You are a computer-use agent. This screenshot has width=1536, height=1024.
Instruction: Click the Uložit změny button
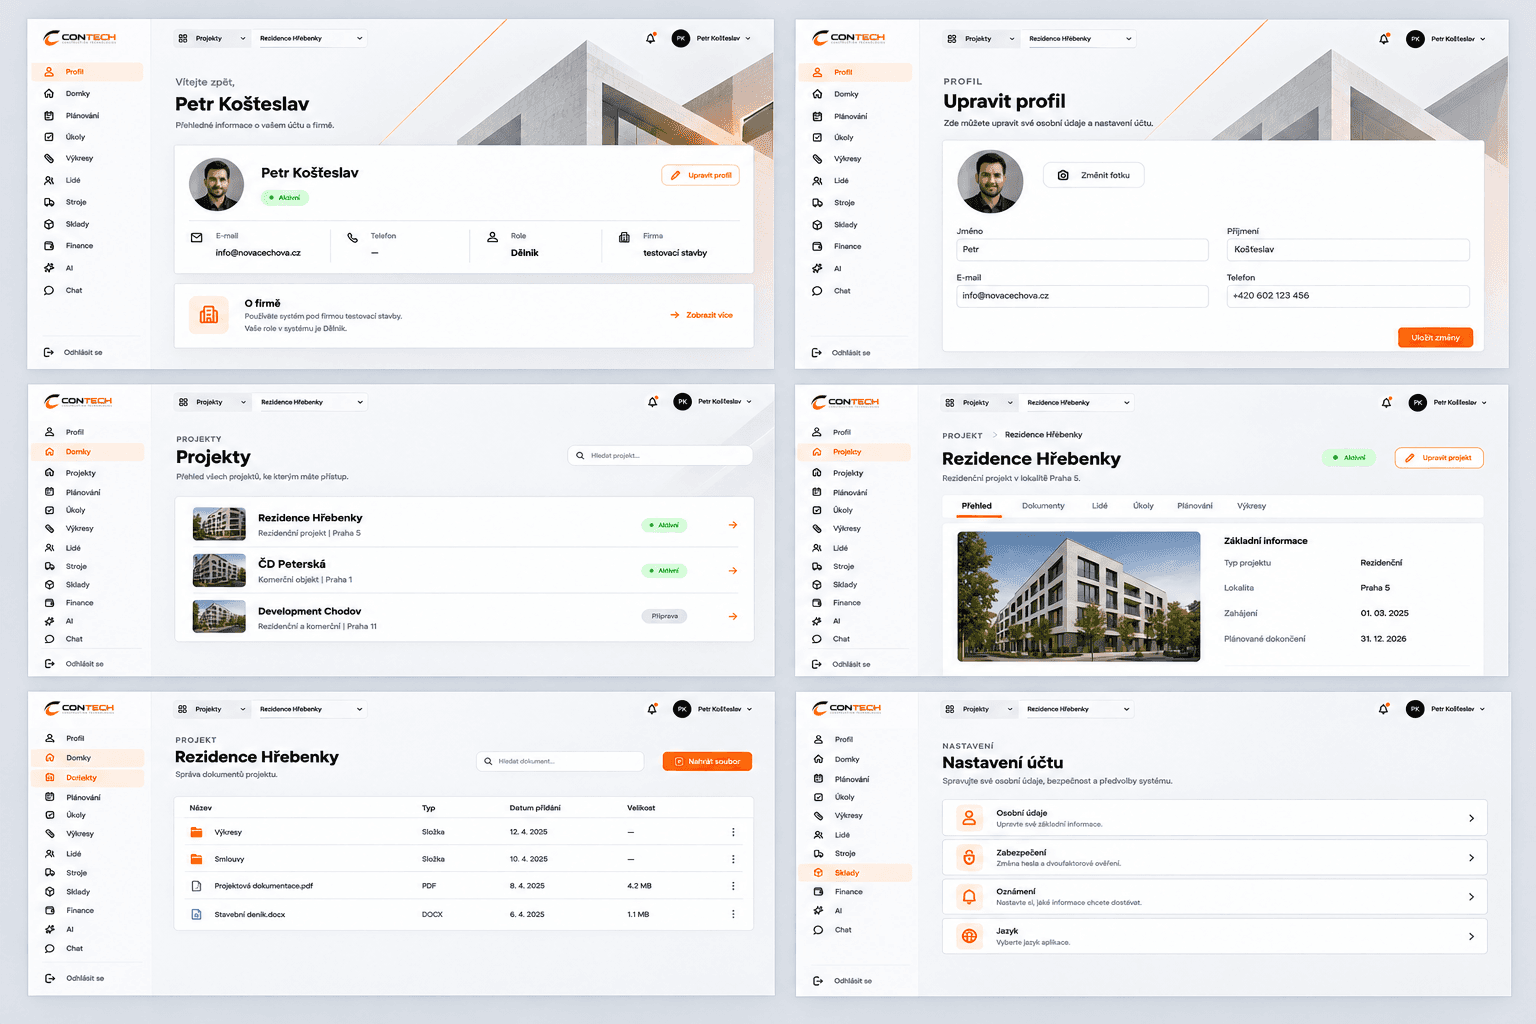1435,338
